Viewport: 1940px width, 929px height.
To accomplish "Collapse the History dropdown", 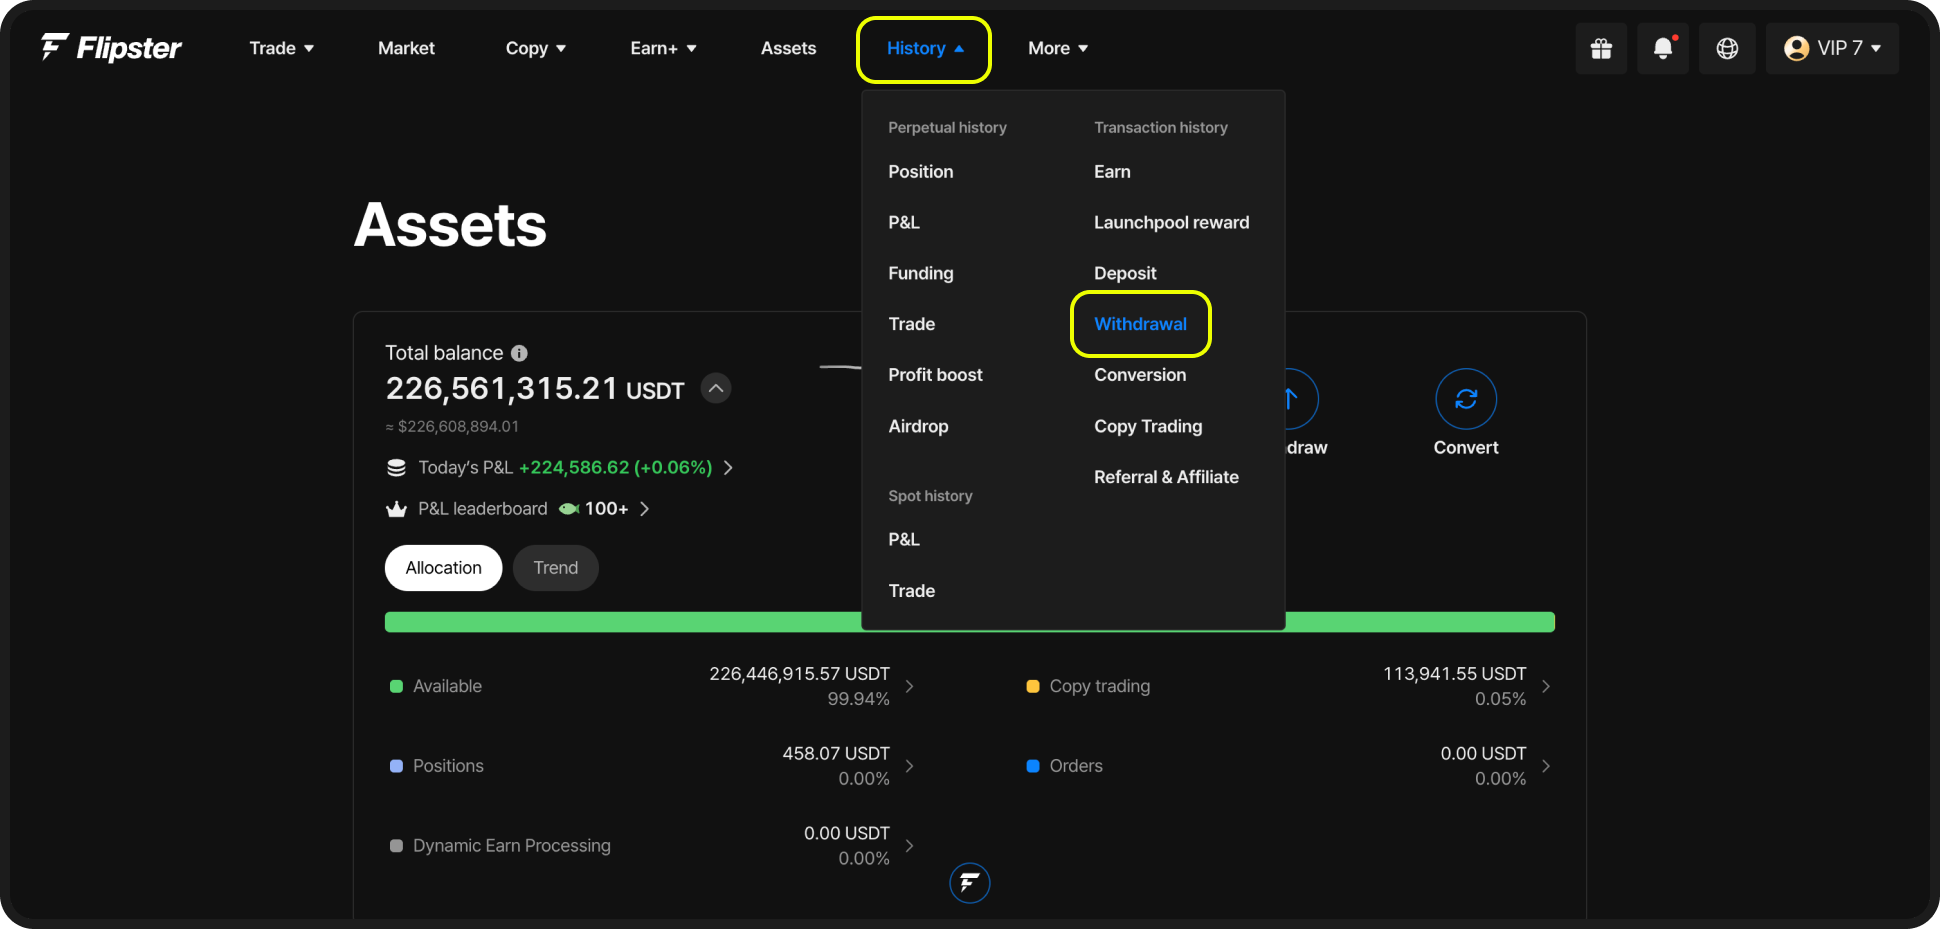I will [924, 49].
